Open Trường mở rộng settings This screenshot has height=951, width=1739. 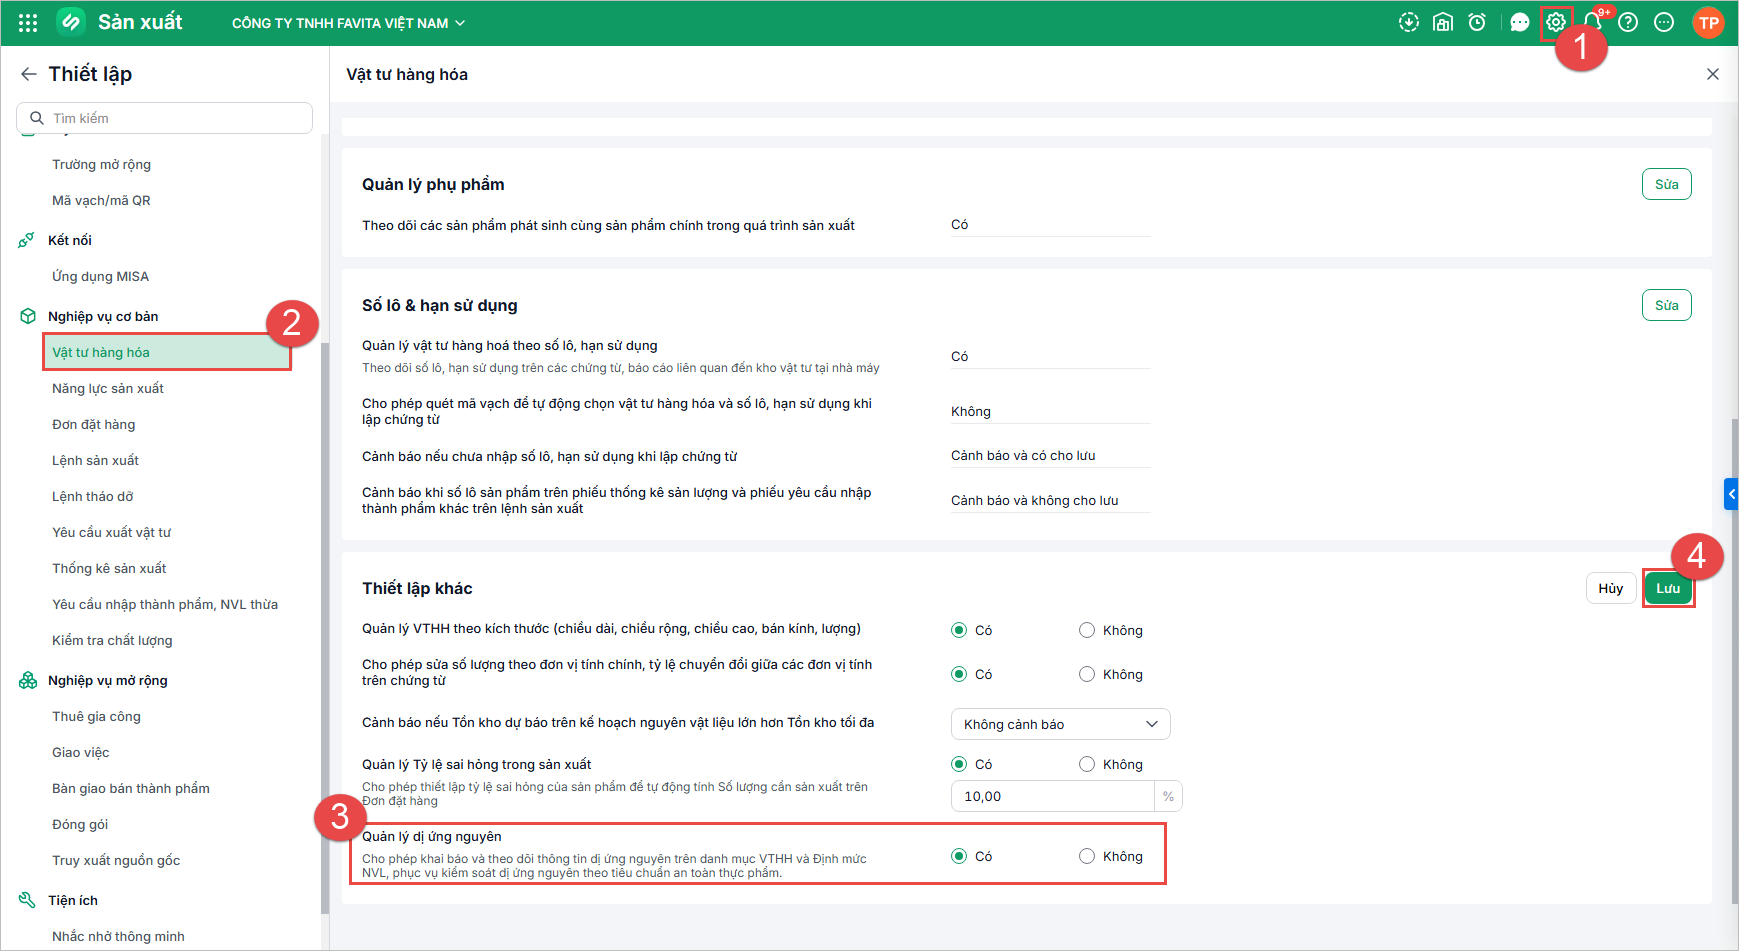pos(101,164)
